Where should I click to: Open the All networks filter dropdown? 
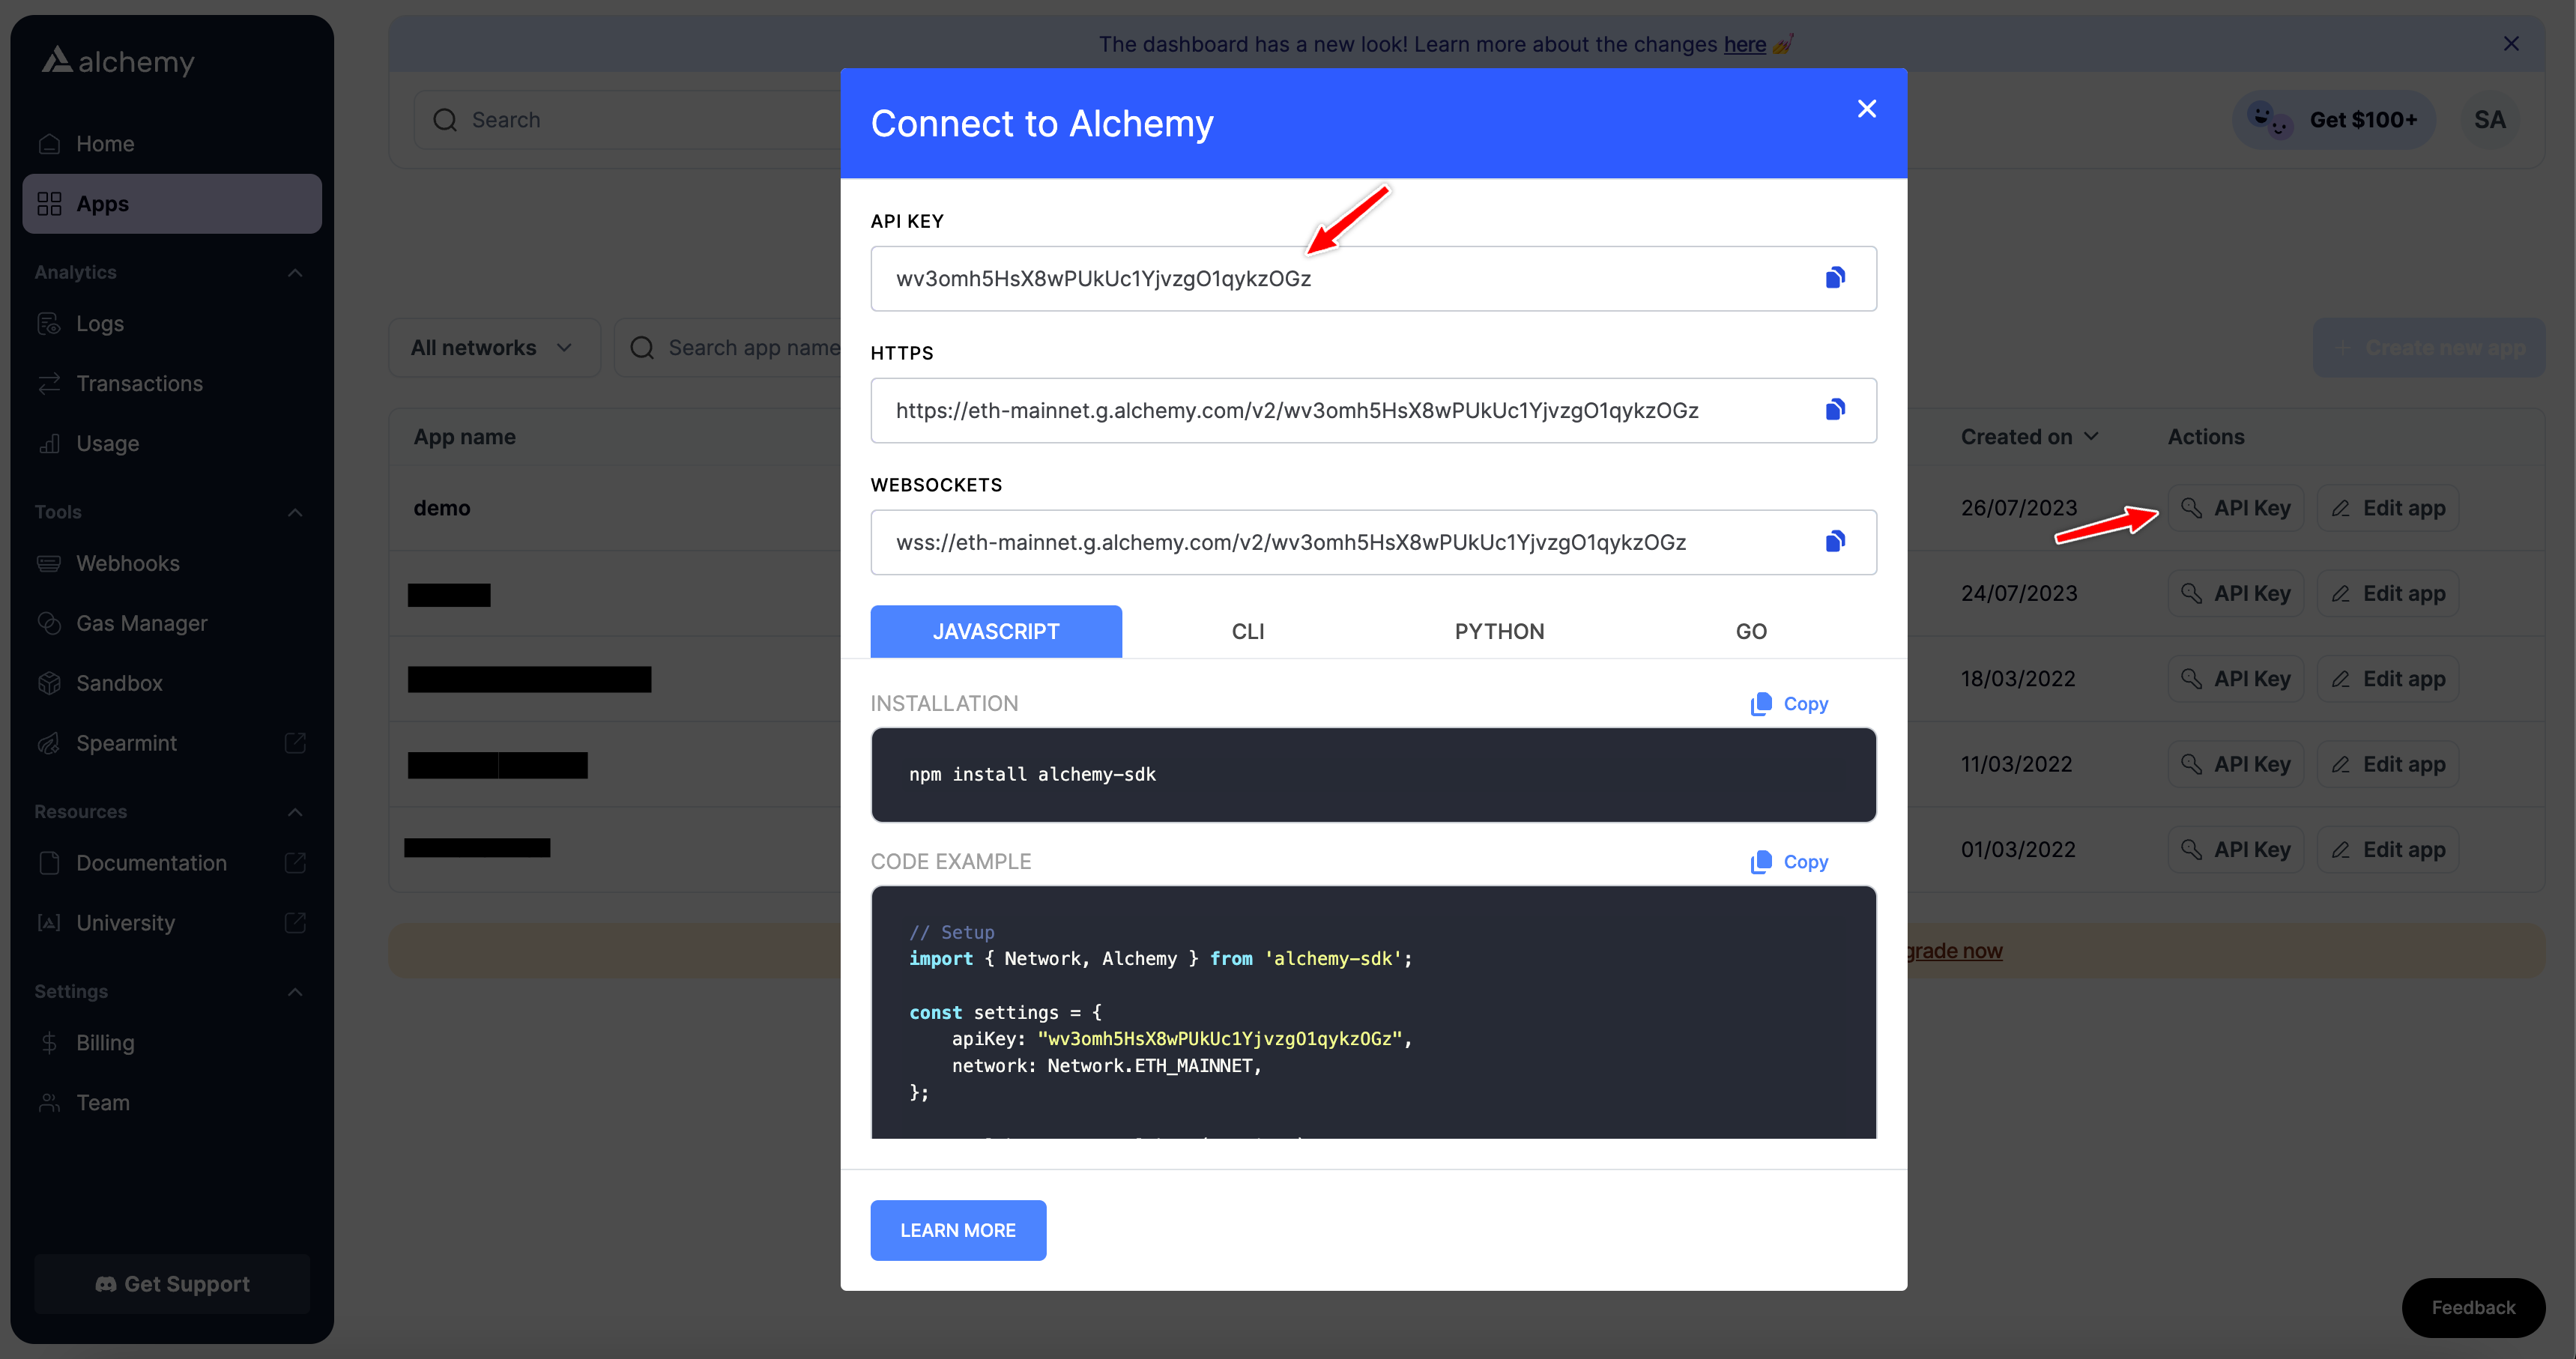[494, 347]
